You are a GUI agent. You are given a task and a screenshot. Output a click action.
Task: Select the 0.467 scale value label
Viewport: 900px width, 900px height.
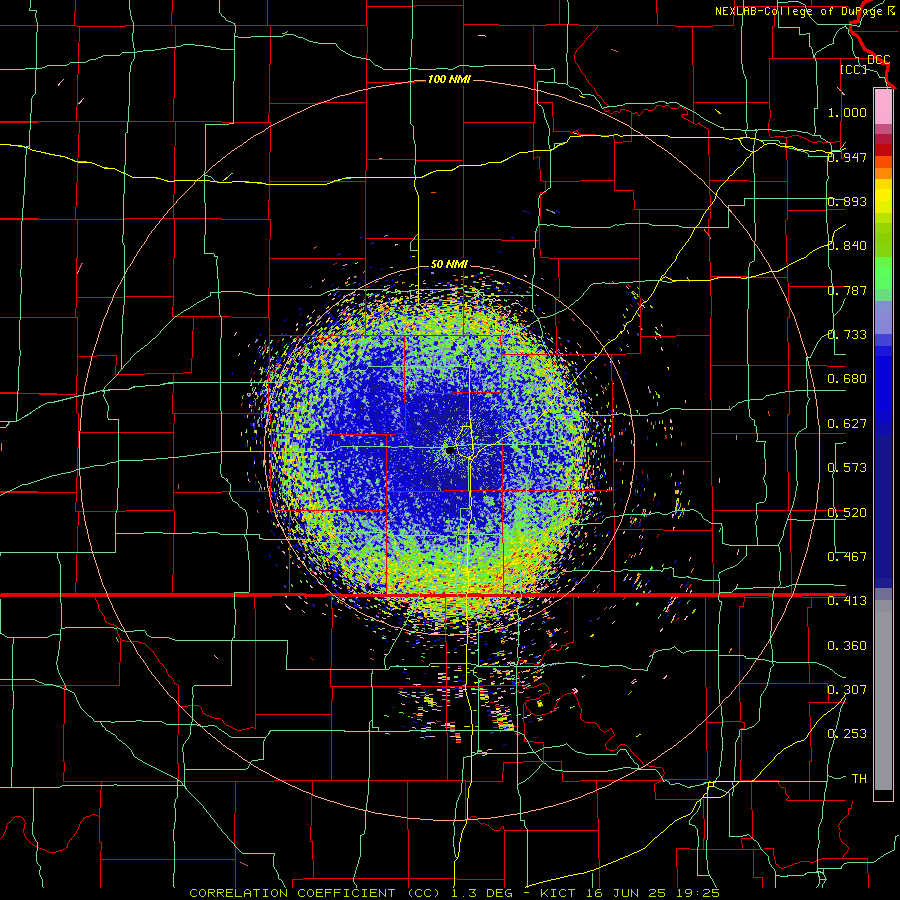pos(847,557)
